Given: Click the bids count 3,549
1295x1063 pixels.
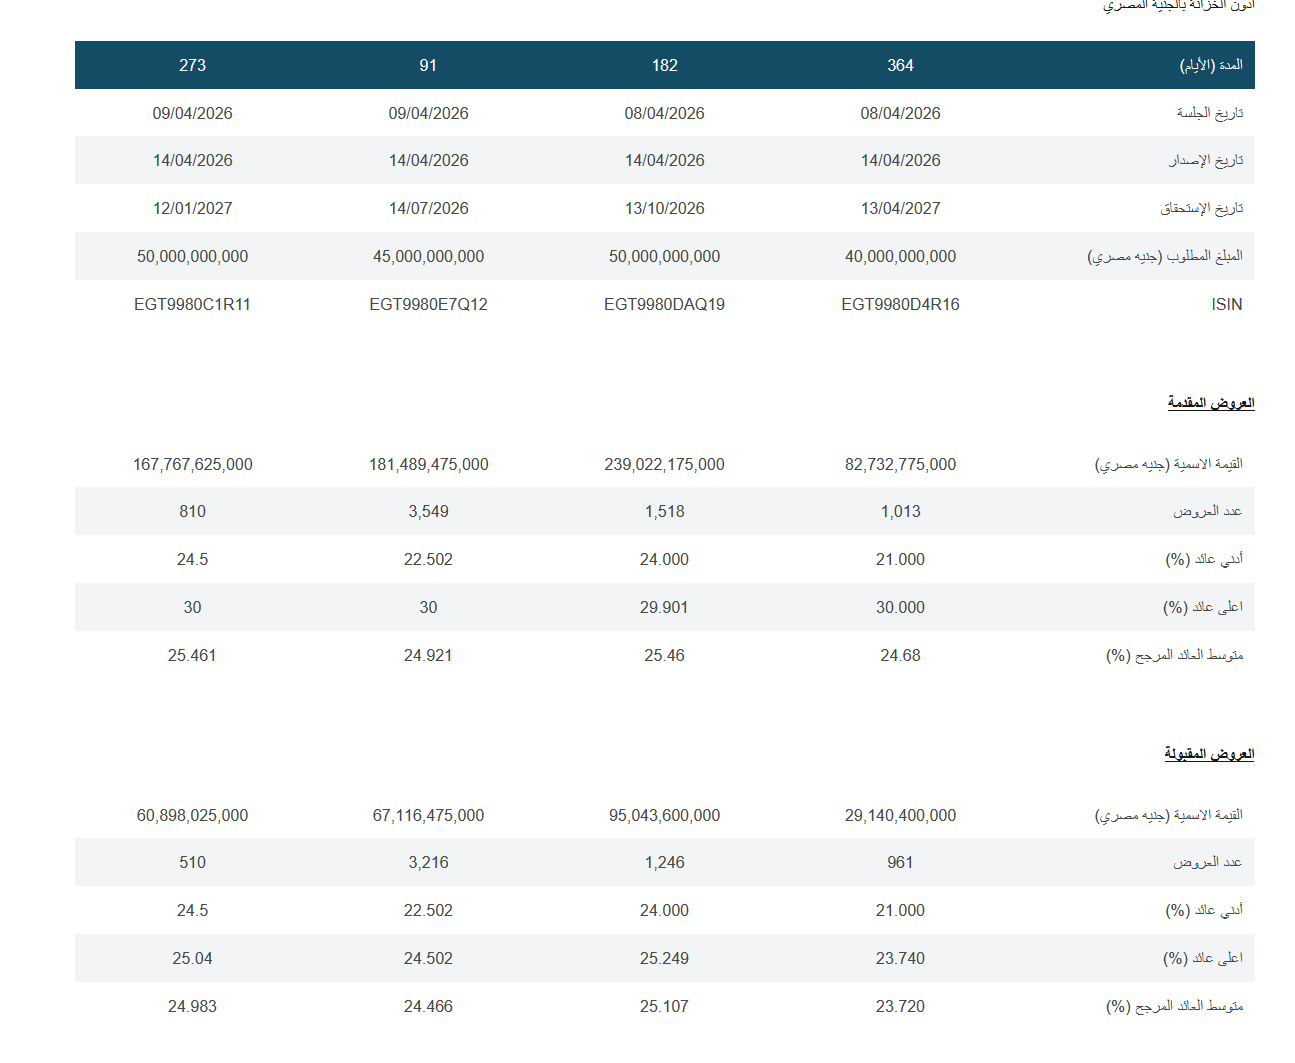Looking at the screenshot, I should click(x=428, y=511).
